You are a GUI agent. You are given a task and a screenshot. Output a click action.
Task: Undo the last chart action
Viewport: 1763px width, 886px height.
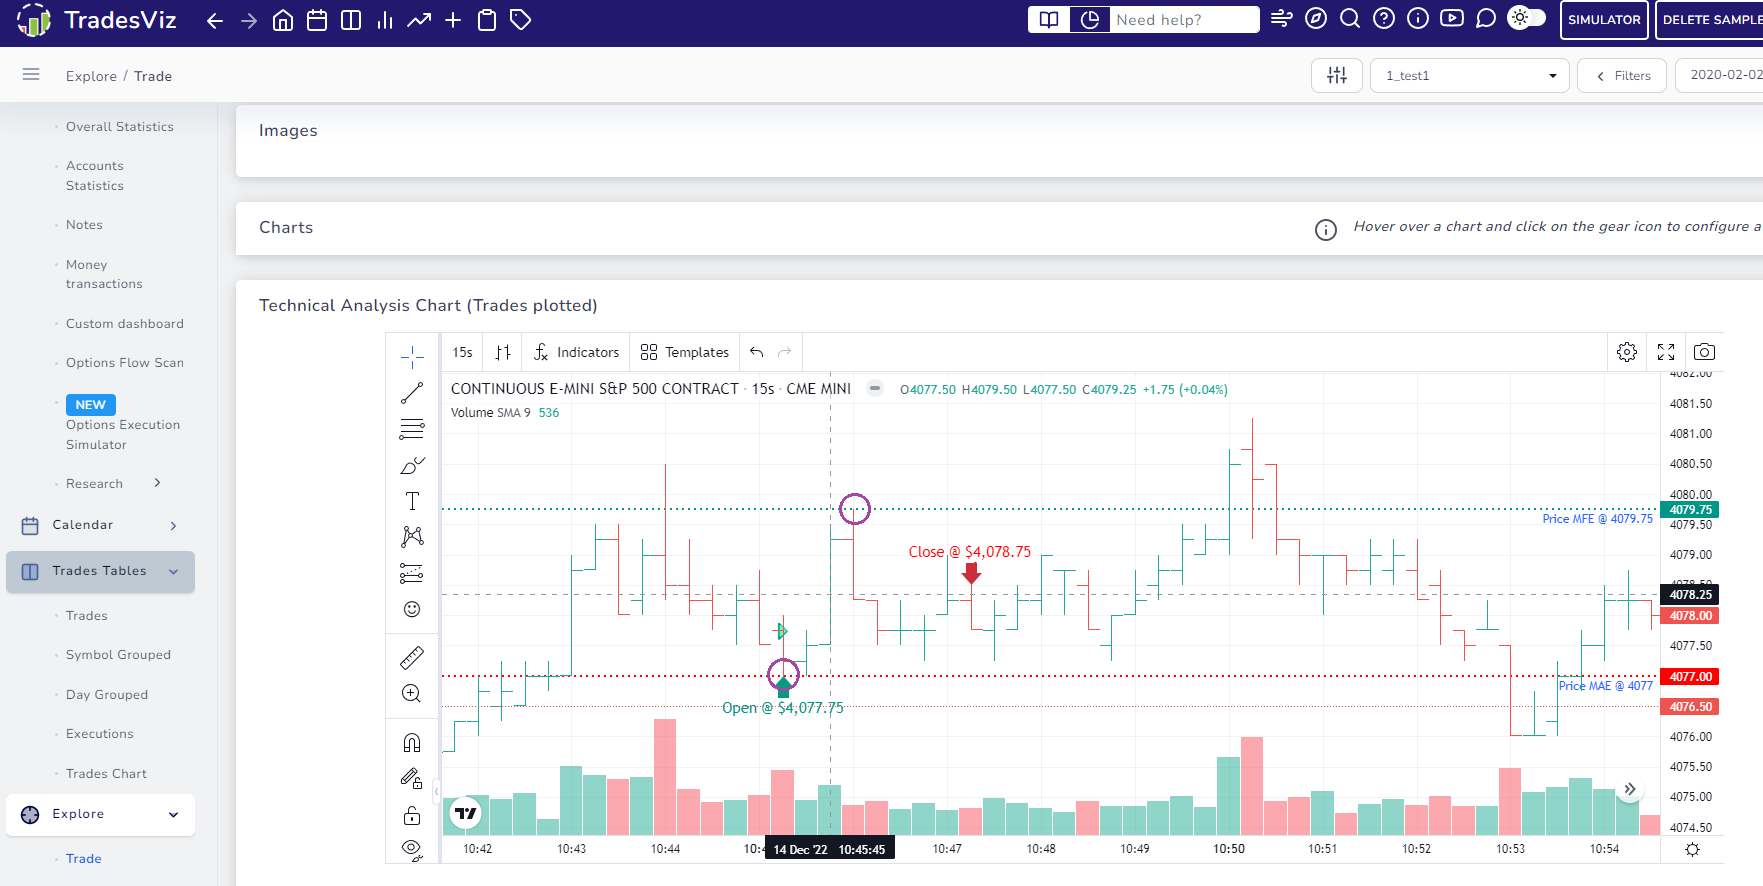click(x=757, y=352)
